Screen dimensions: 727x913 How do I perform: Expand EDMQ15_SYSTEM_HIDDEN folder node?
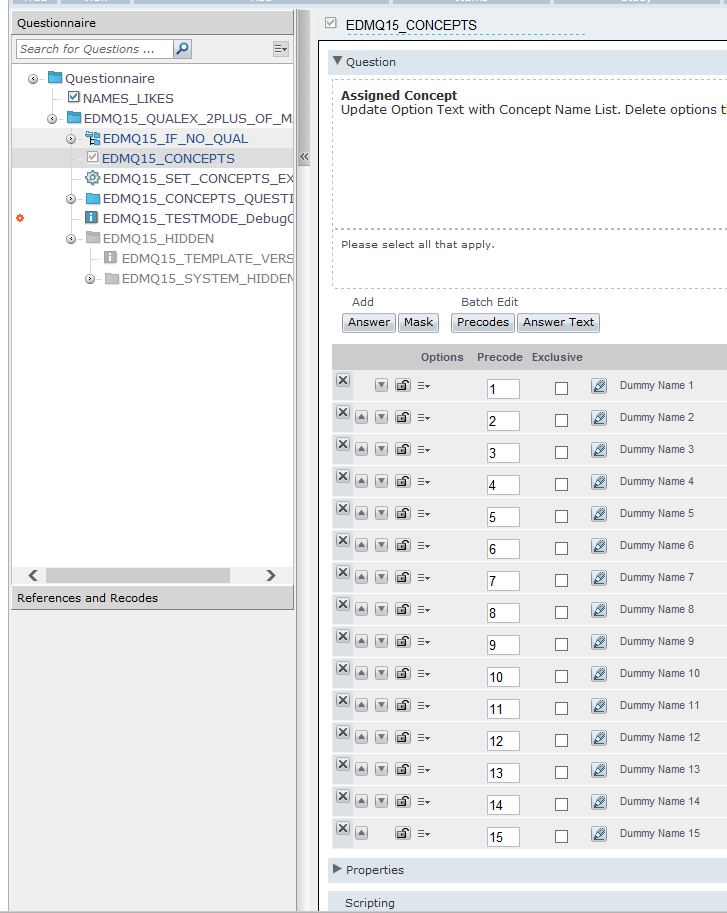(x=90, y=279)
